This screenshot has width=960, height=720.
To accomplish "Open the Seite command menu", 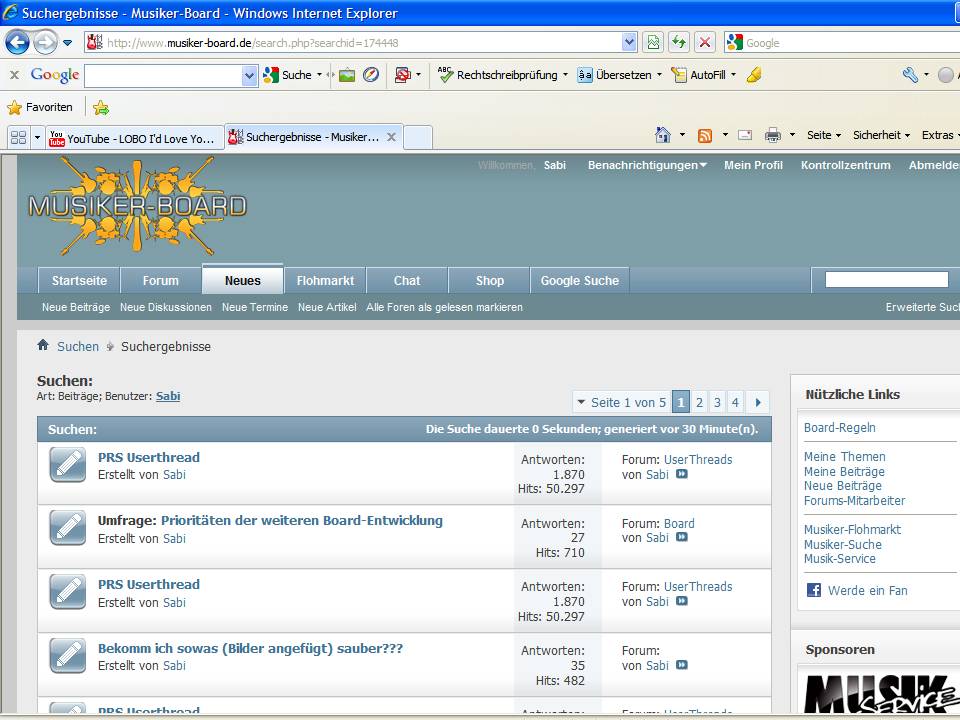I will click(x=823, y=135).
